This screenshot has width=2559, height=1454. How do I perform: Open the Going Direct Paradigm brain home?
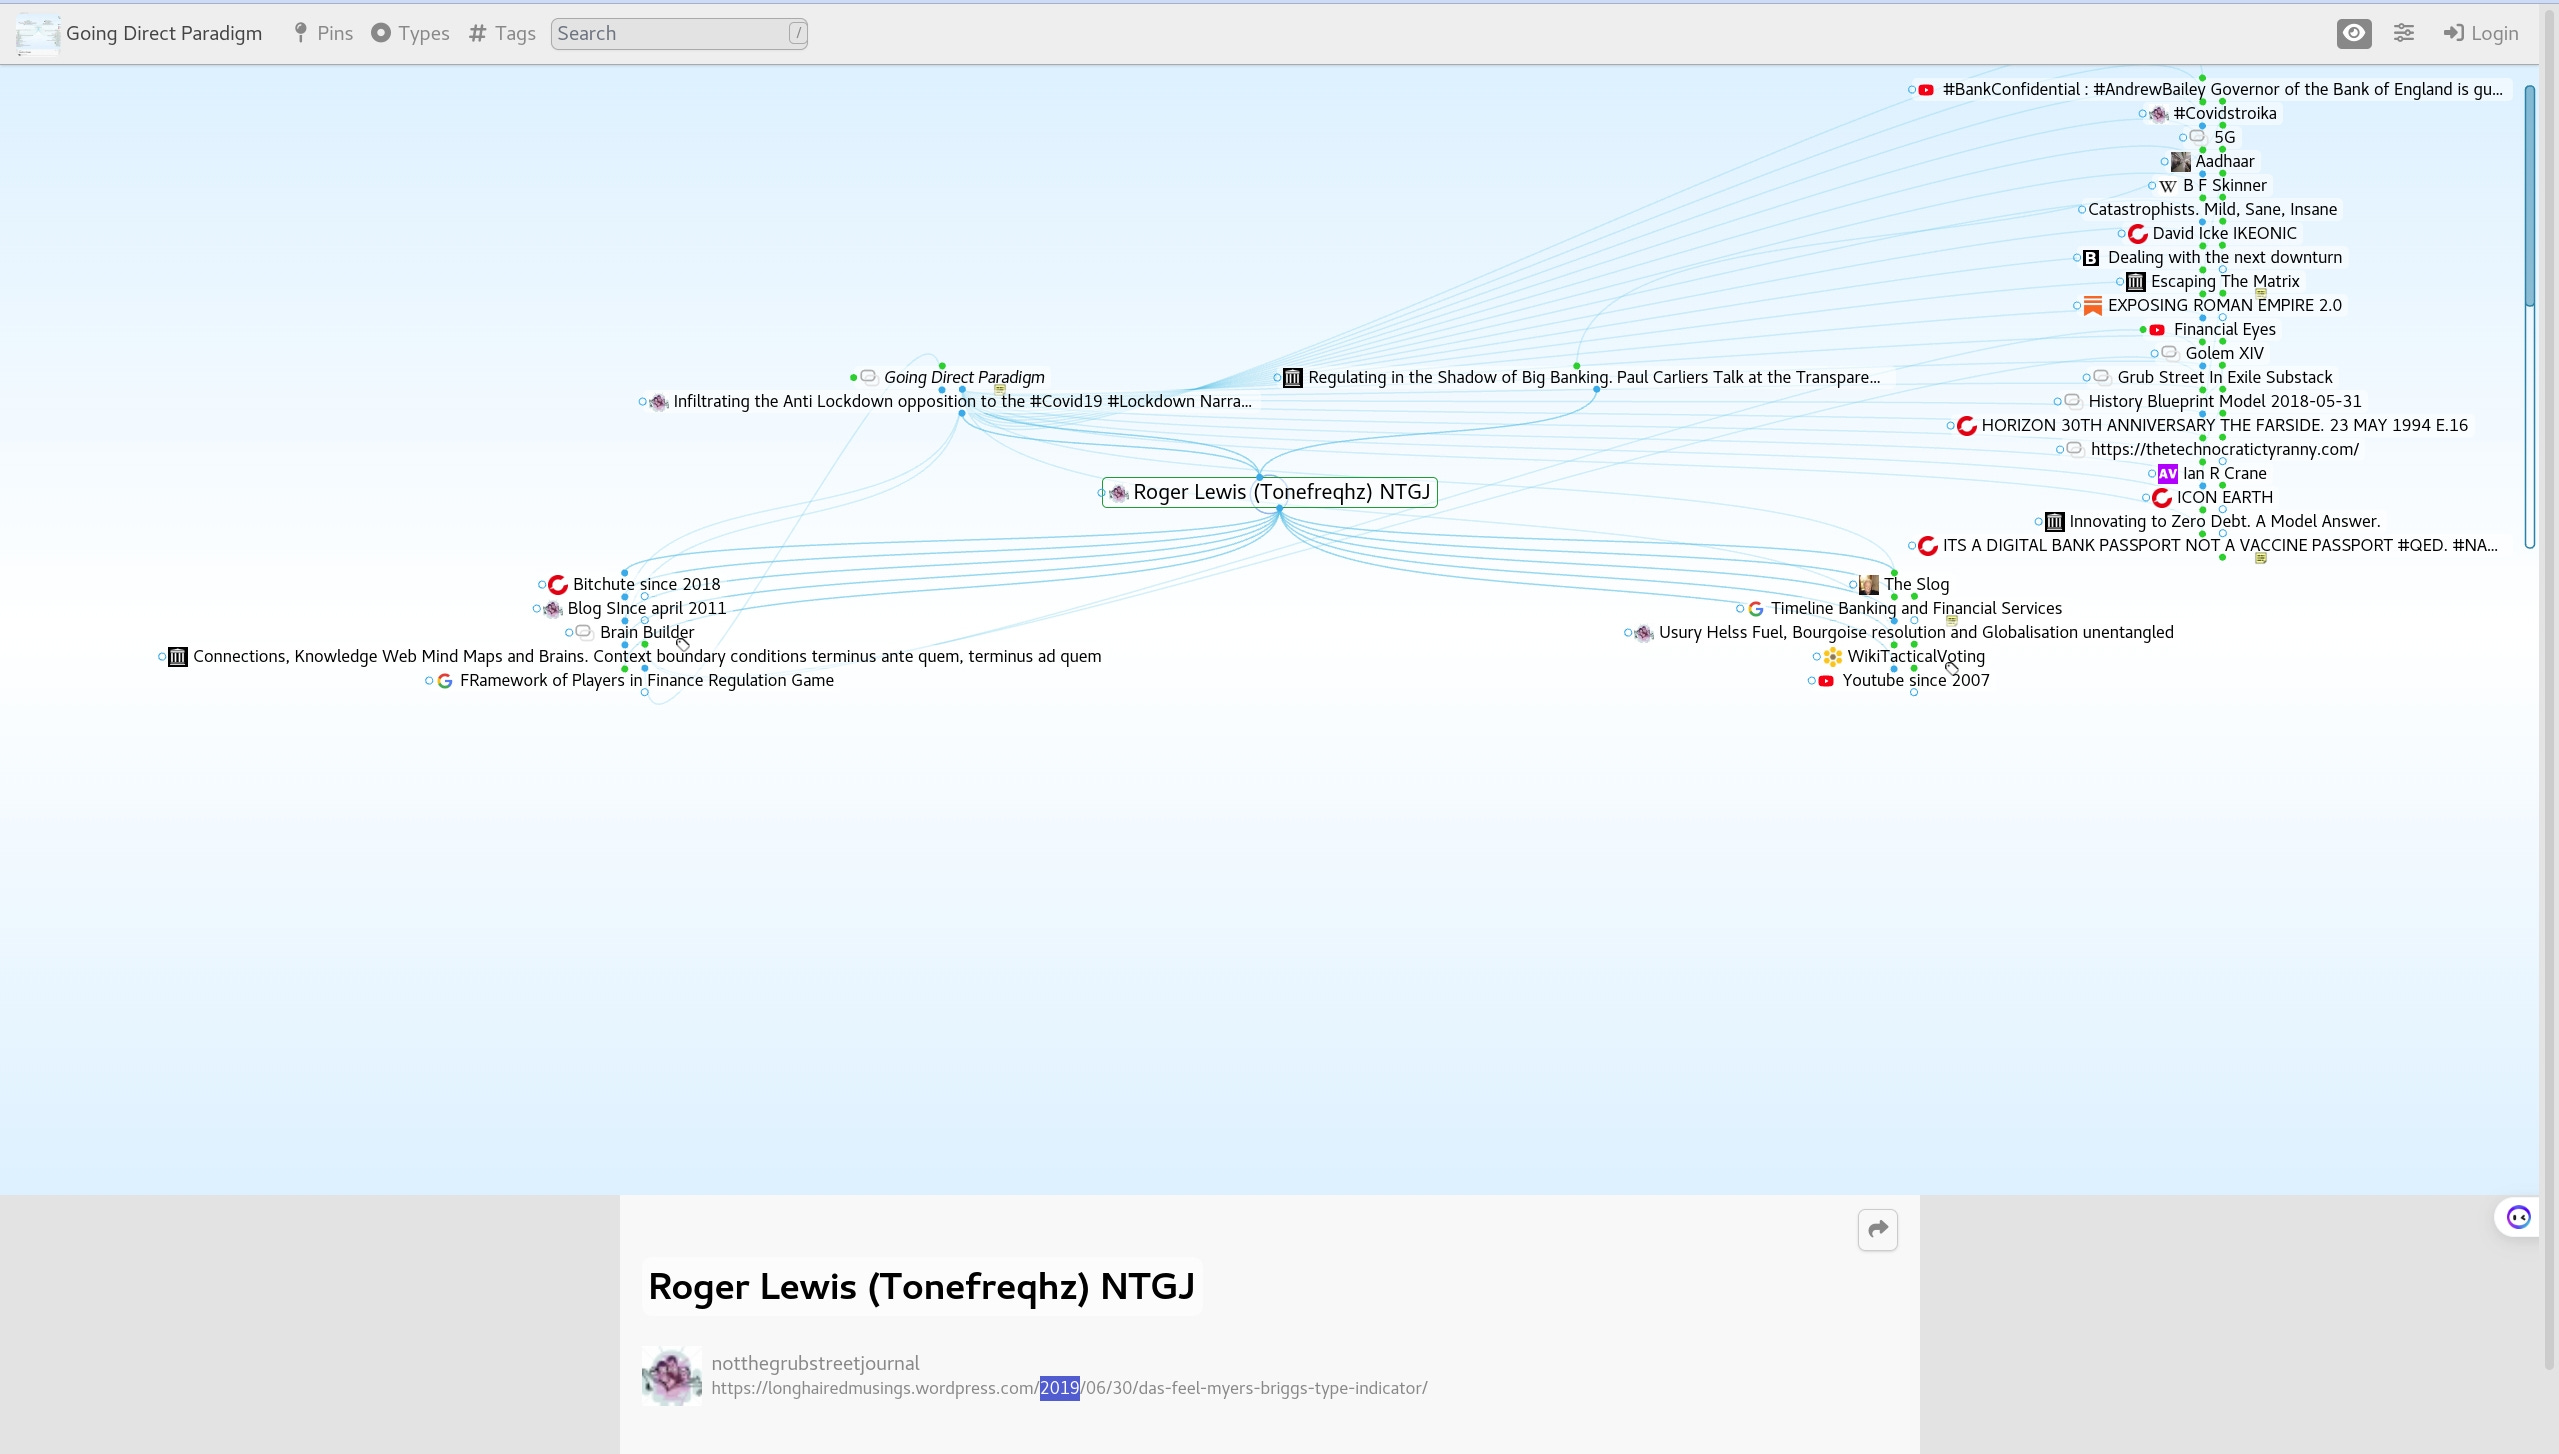coord(163,33)
